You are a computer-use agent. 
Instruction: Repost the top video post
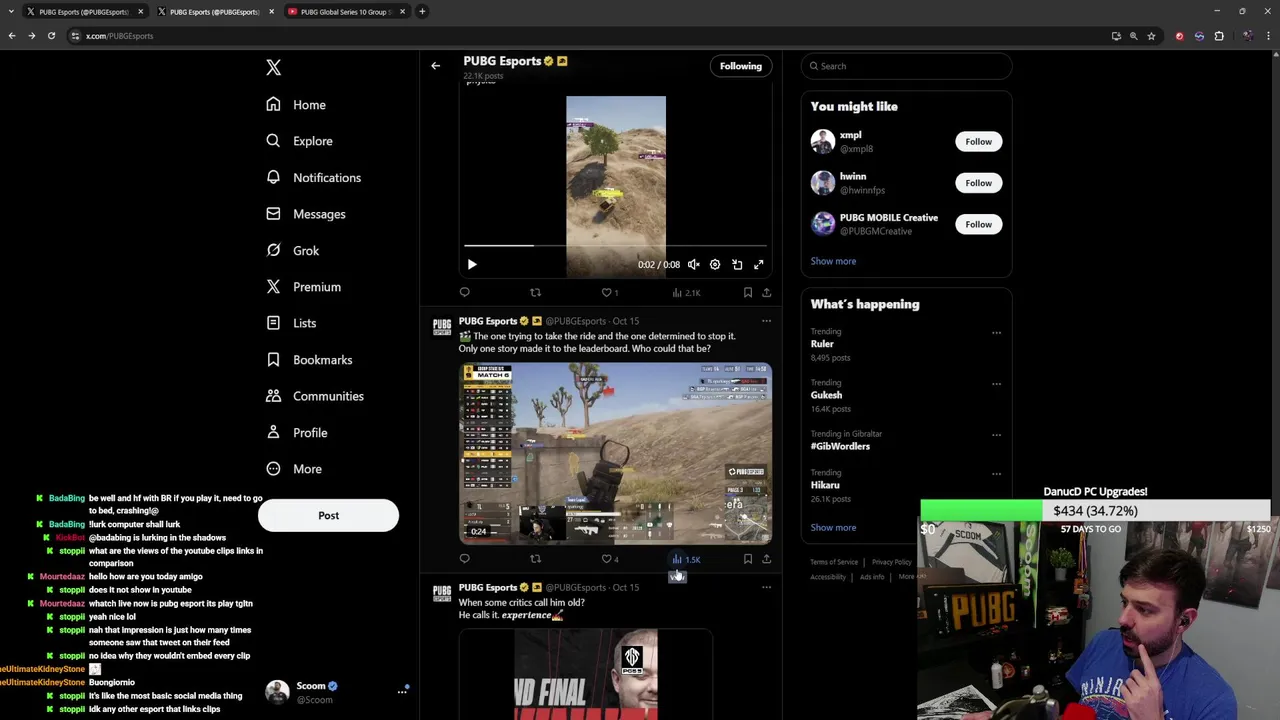(x=535, y=293)
